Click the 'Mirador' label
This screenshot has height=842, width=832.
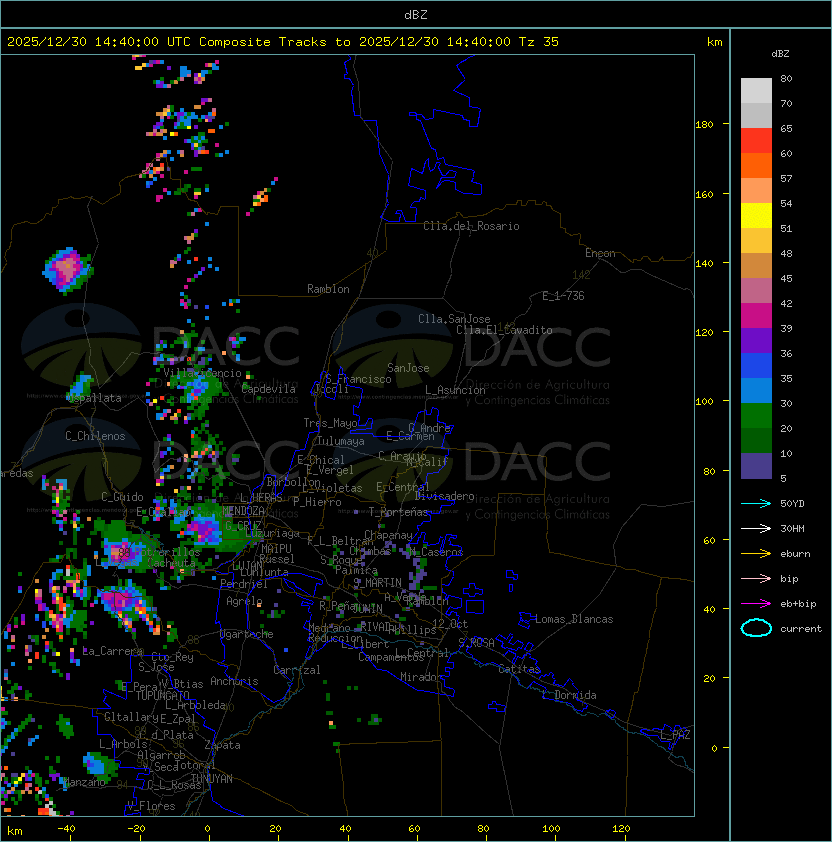pos(422,677)
